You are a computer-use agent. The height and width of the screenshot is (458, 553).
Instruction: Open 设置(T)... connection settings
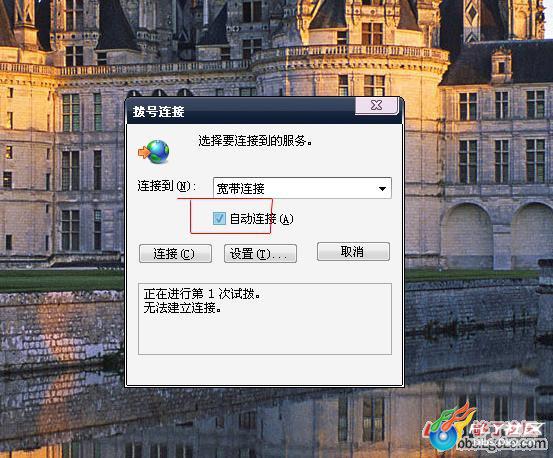pyautogui.click(x=260, y=254)
